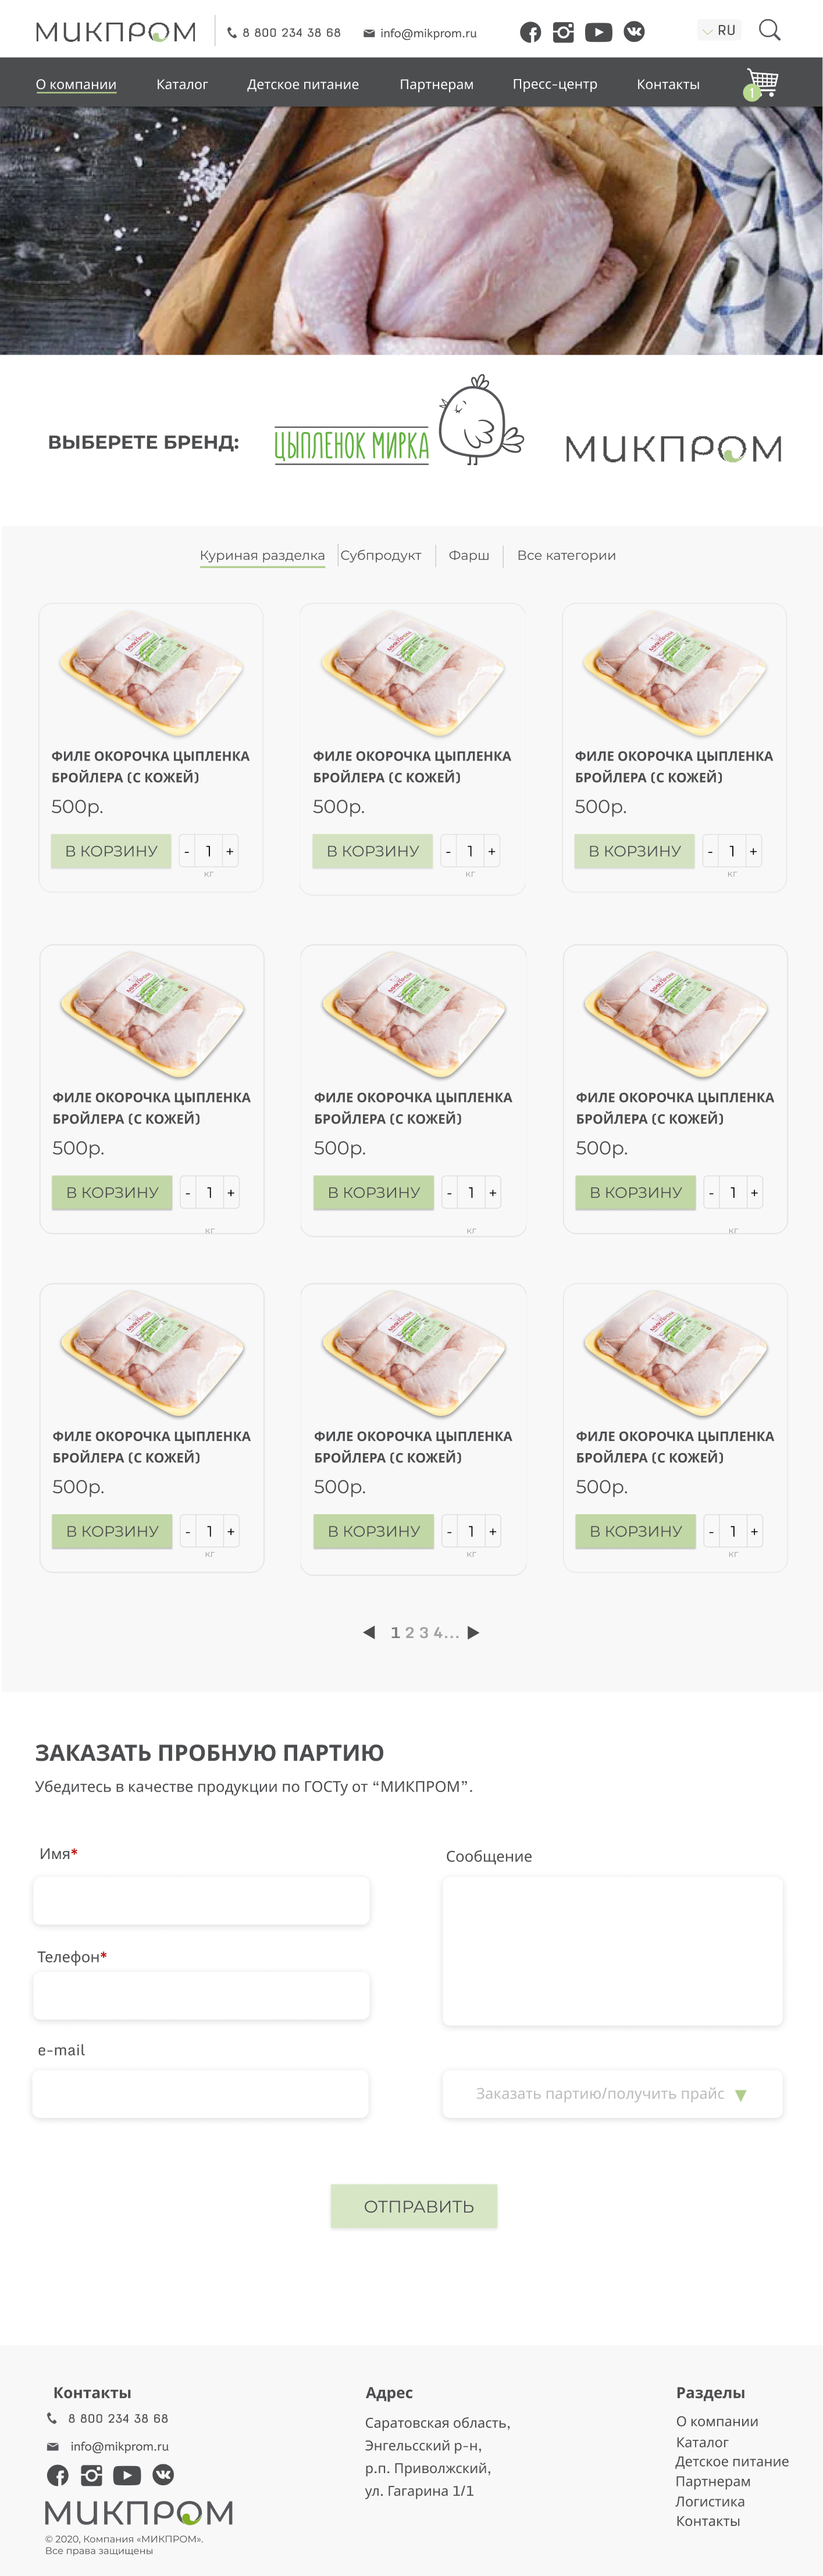Increase quantity on the first product

230,851
